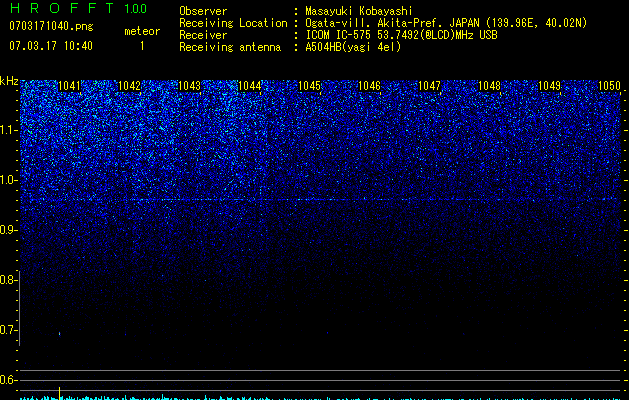Click the 1045 time marker

point(310,86)
